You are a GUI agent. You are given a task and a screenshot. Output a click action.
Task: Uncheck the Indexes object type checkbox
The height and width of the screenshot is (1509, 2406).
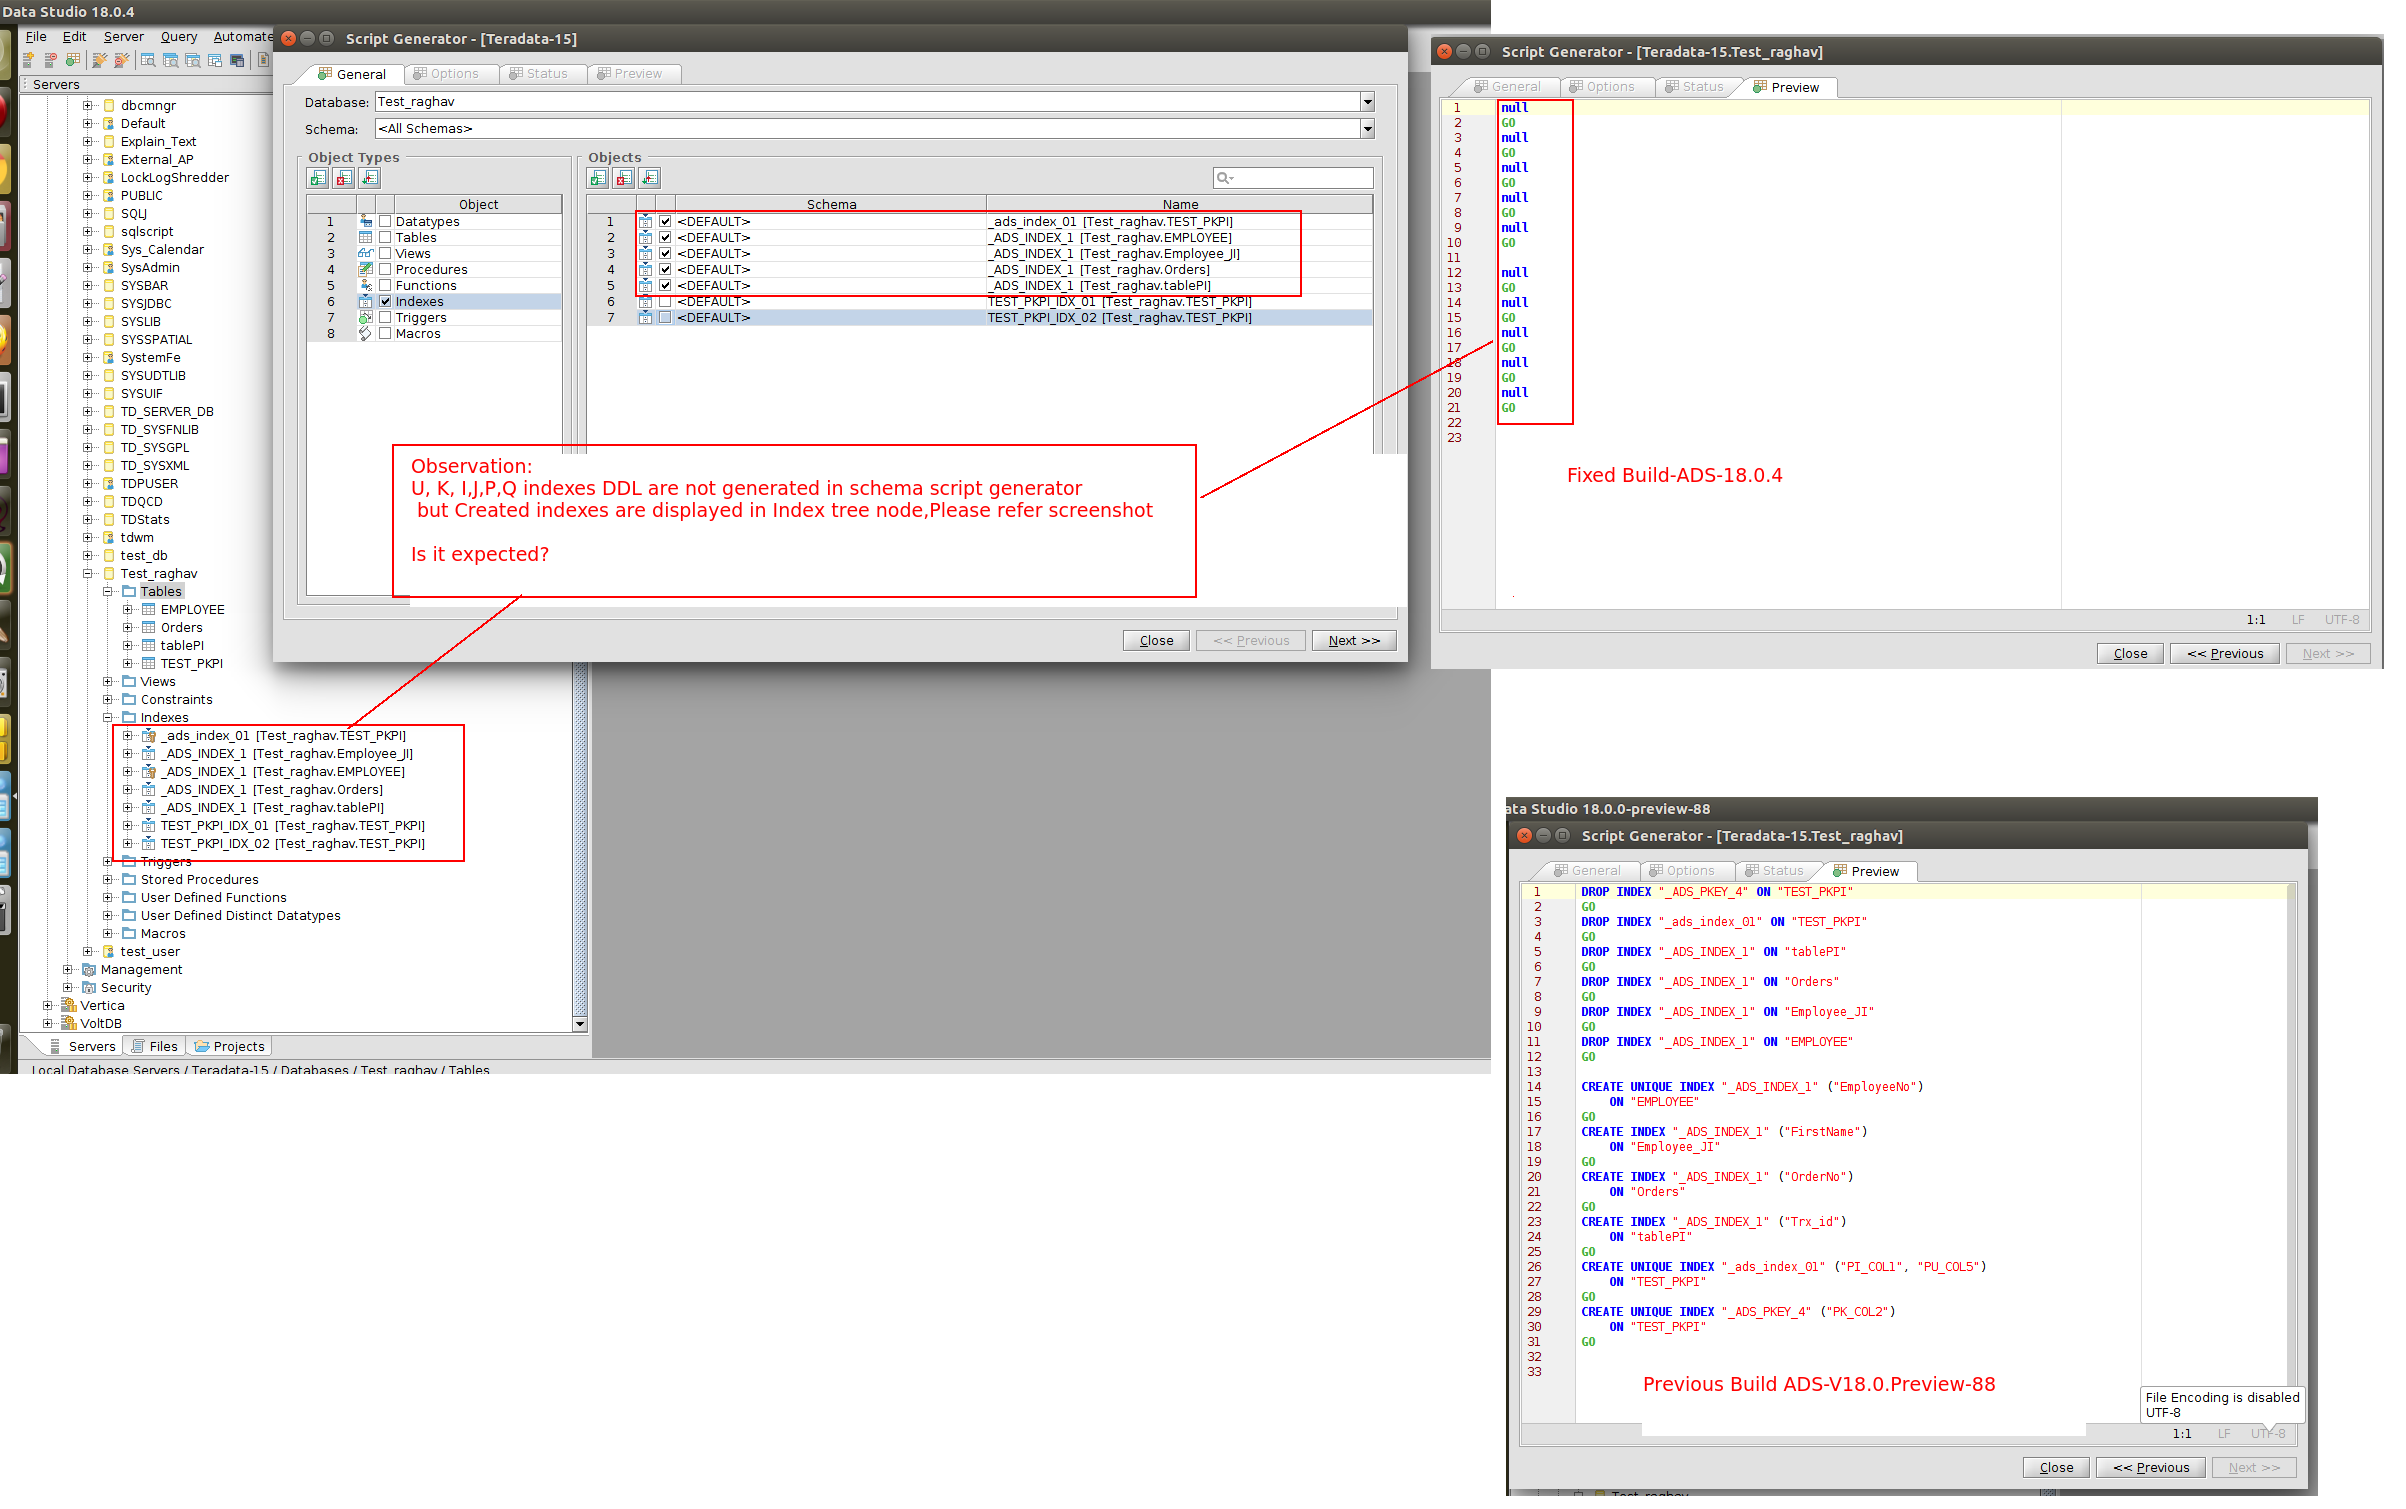(385, 302)
